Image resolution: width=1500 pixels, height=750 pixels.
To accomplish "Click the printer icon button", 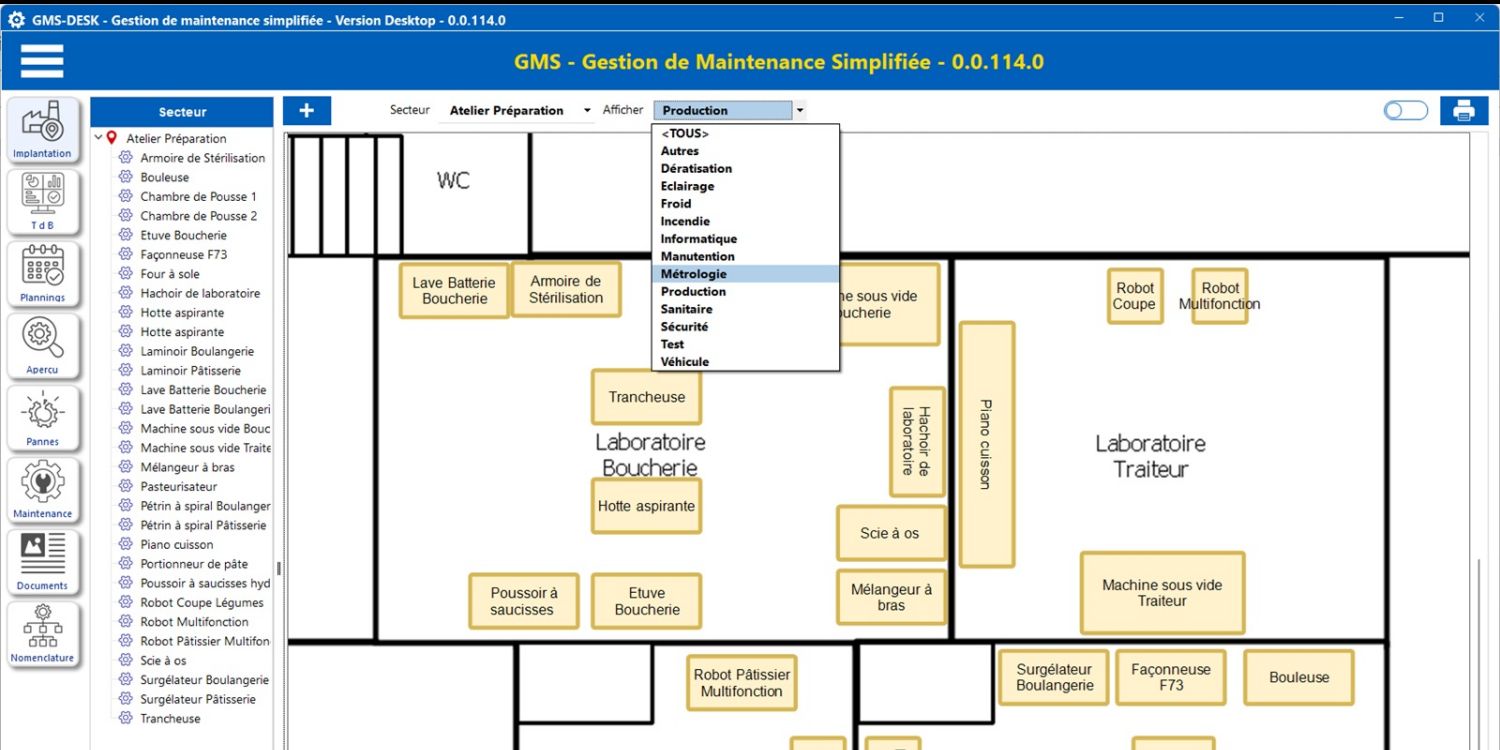I will [x=1464, y=111].
